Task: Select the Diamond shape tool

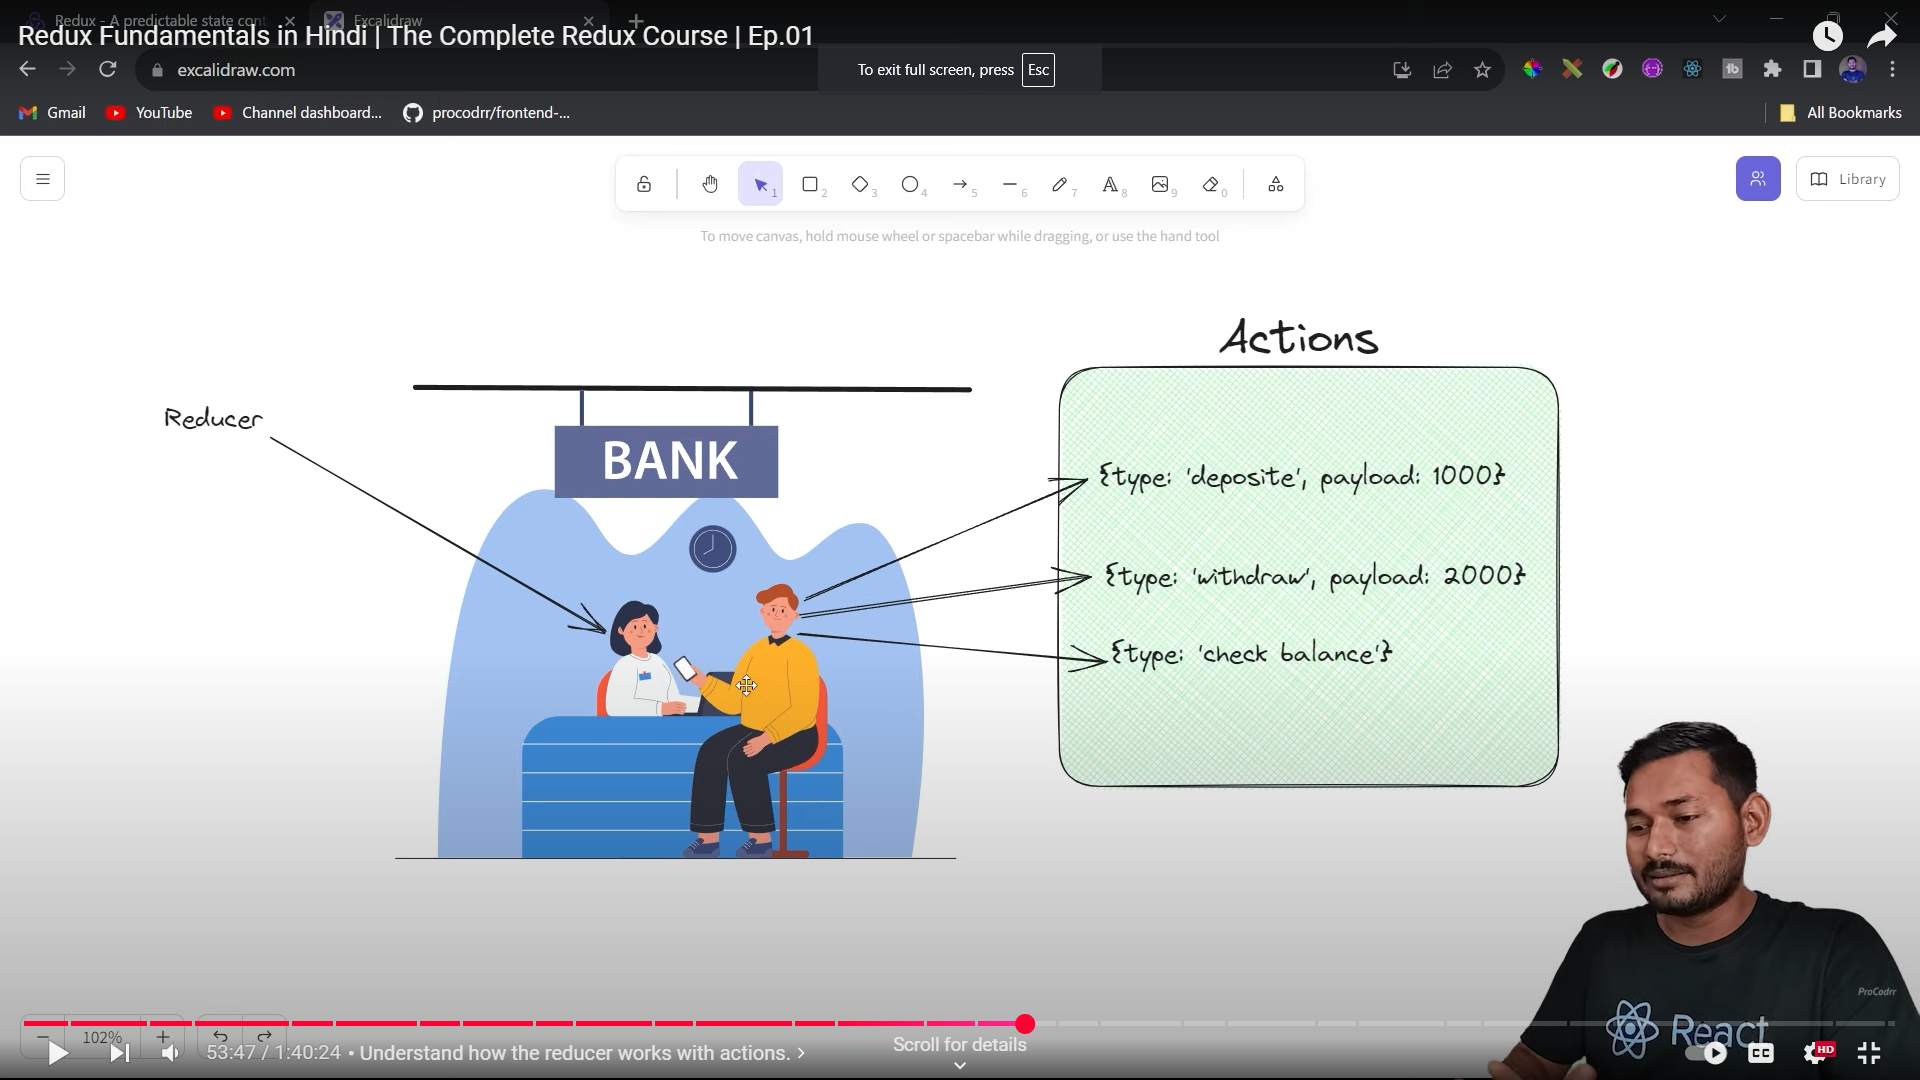Action: click(860, 184)
